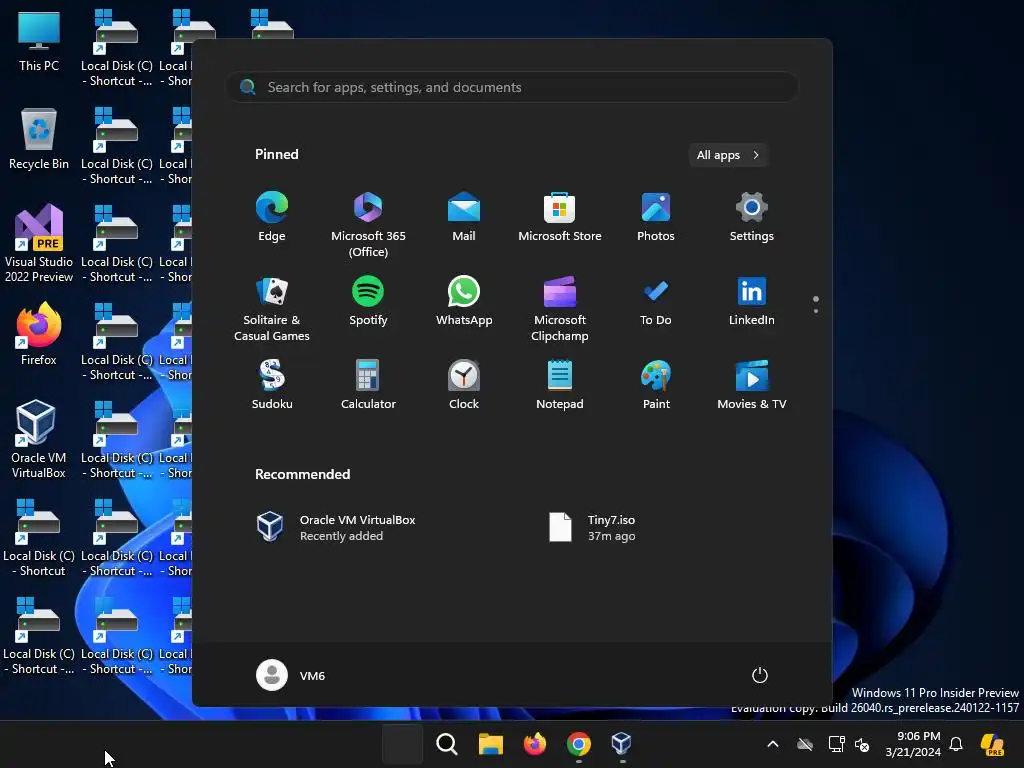Select Firefox desktop shortcut

coord(39,334)
